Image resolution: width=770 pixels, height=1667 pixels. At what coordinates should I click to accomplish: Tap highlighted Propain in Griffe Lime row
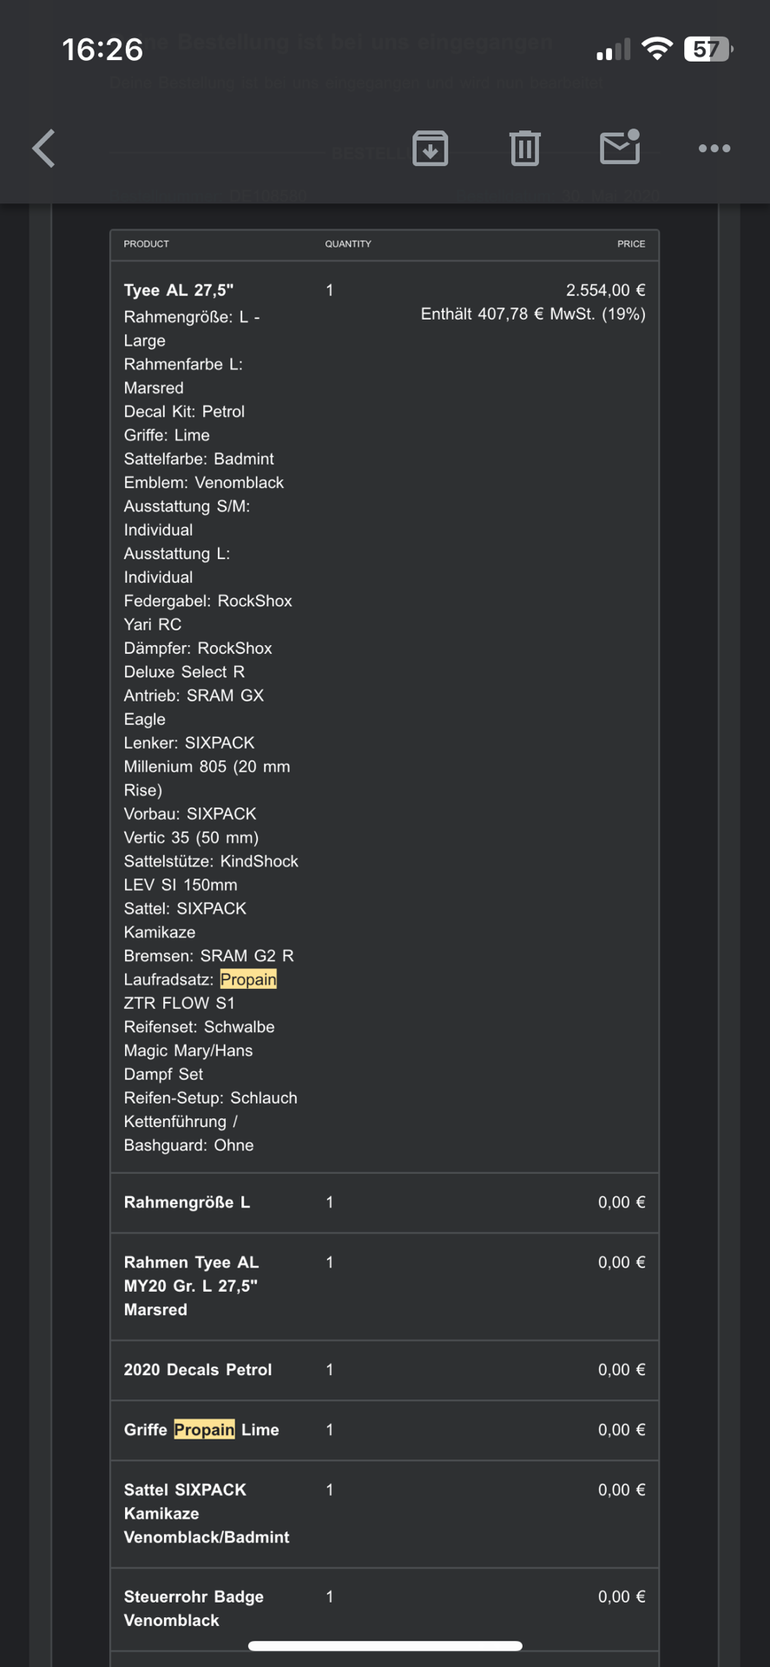tap(204, 1429)
